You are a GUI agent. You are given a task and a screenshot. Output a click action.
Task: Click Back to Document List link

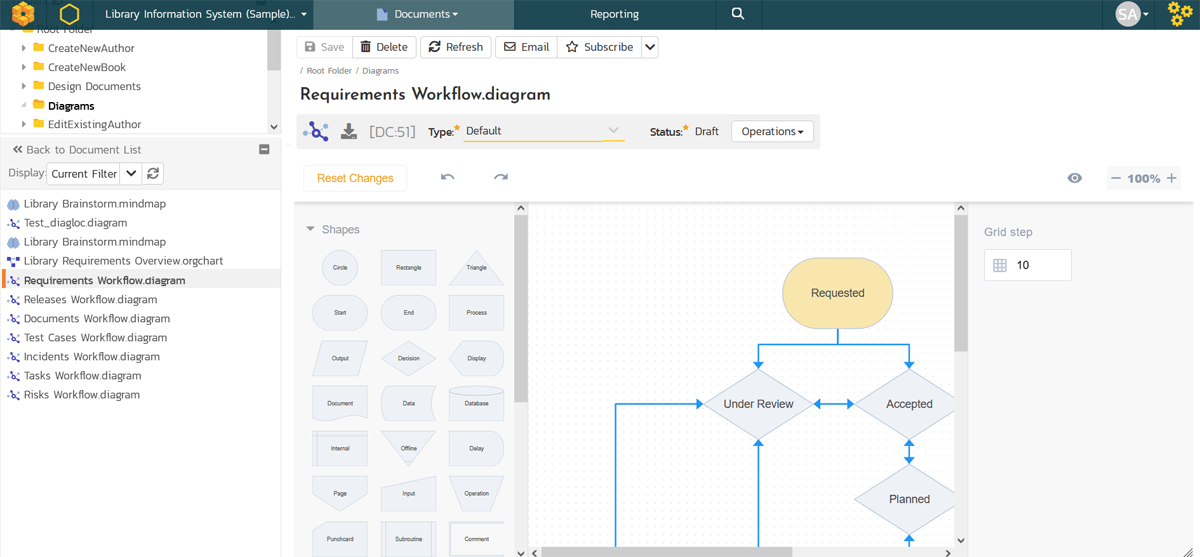coord(76,150)
